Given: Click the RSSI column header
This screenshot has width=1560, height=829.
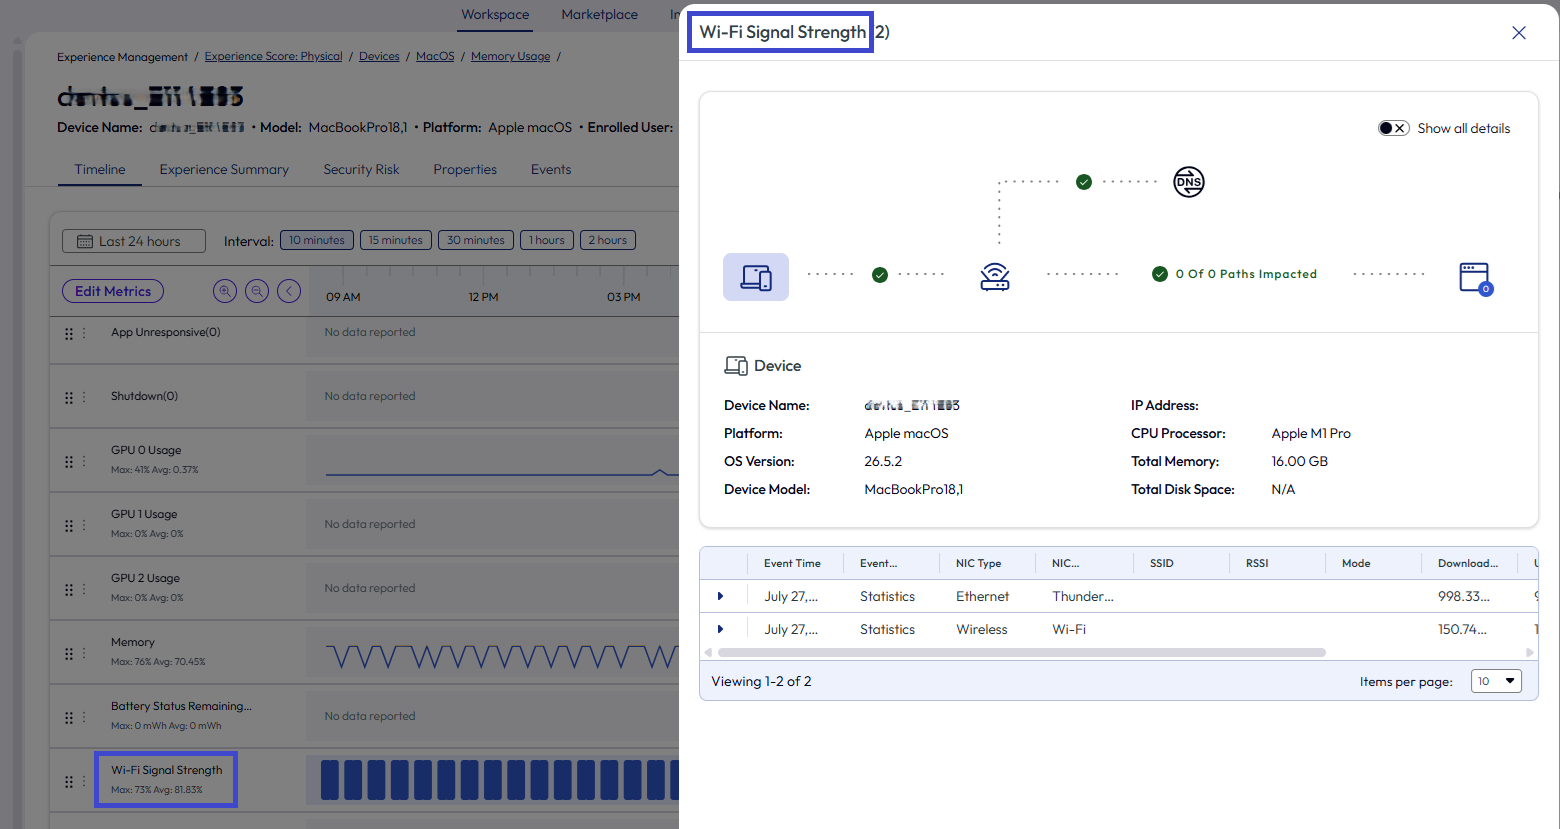Looking at the screenshot, I should pyautogui.click(x=1257, y=563).
